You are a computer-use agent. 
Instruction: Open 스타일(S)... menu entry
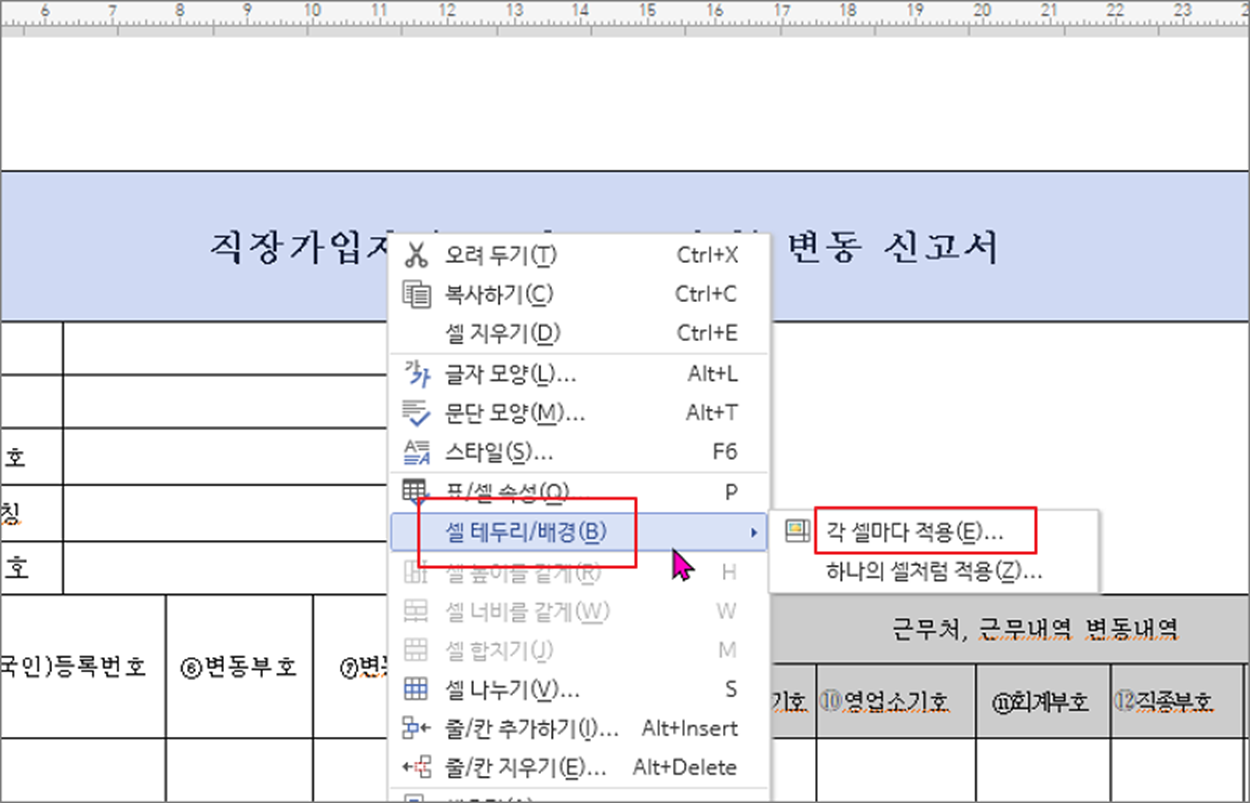[578, 452]
